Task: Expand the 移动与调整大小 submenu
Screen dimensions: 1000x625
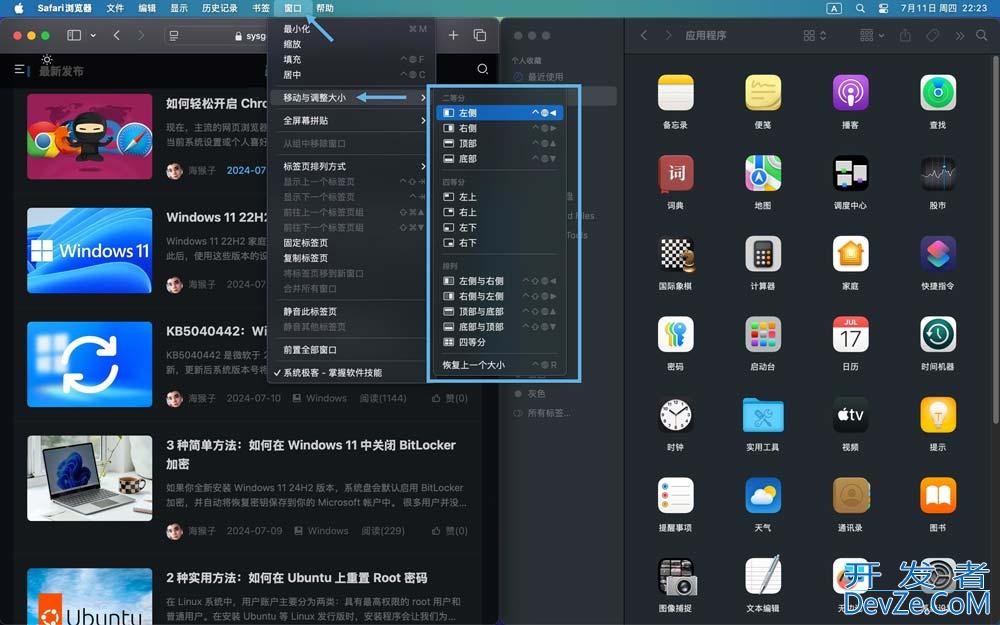Action: (351, 98)
